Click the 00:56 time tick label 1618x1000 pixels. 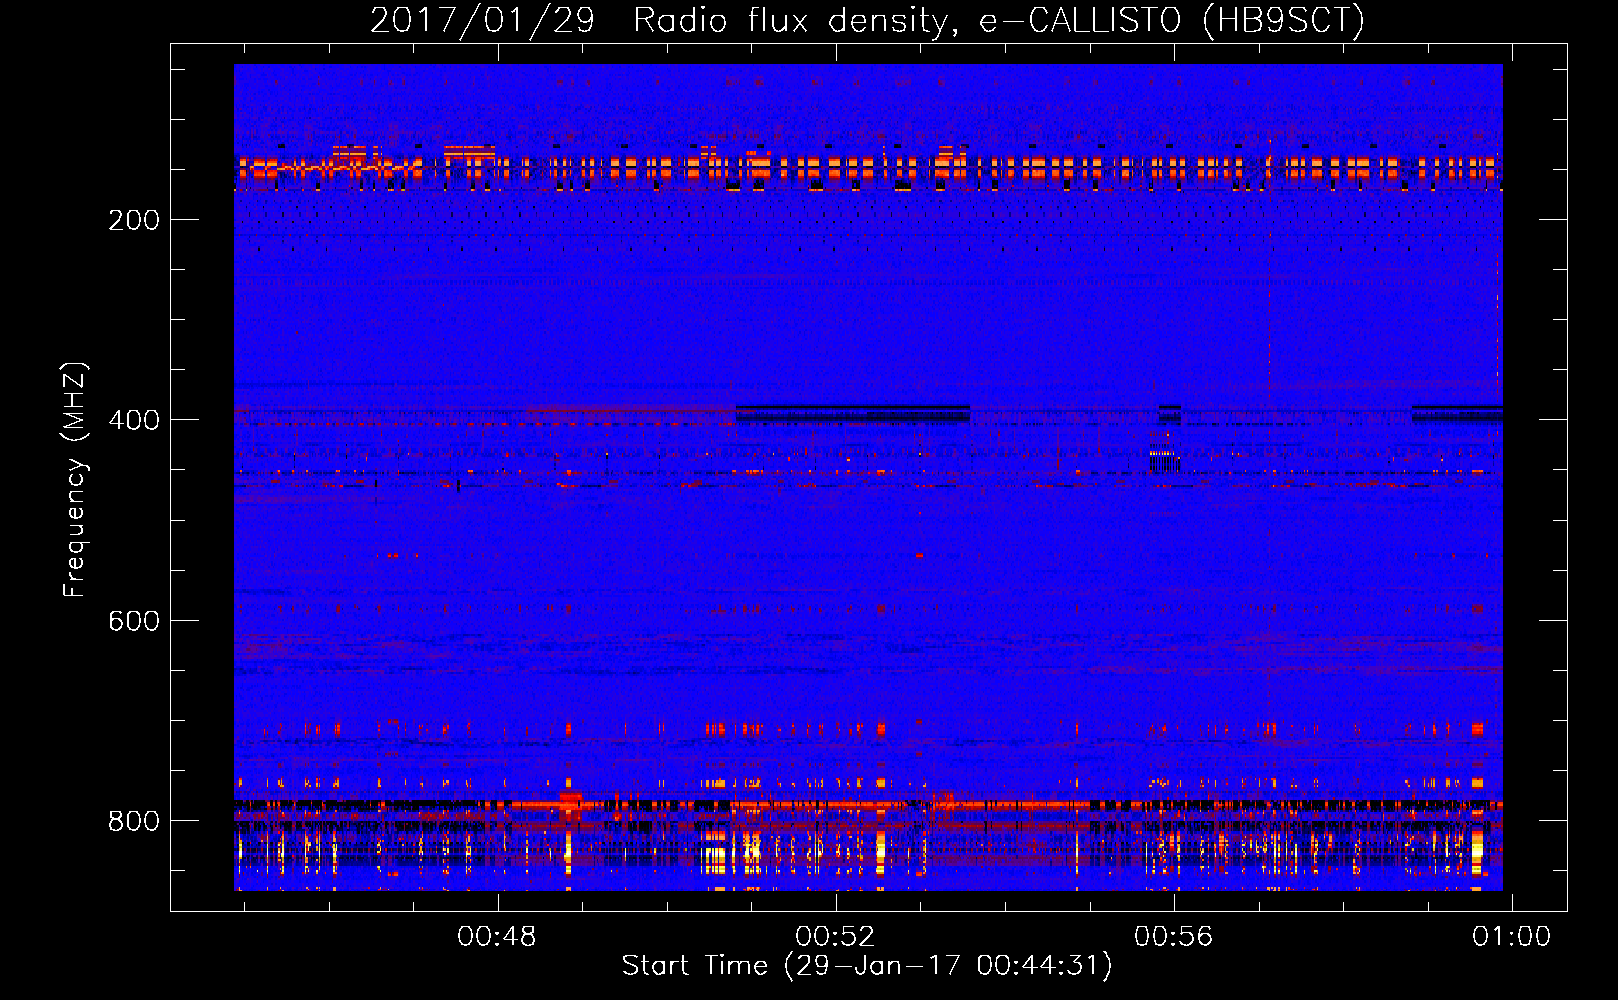click(1173, 936)
